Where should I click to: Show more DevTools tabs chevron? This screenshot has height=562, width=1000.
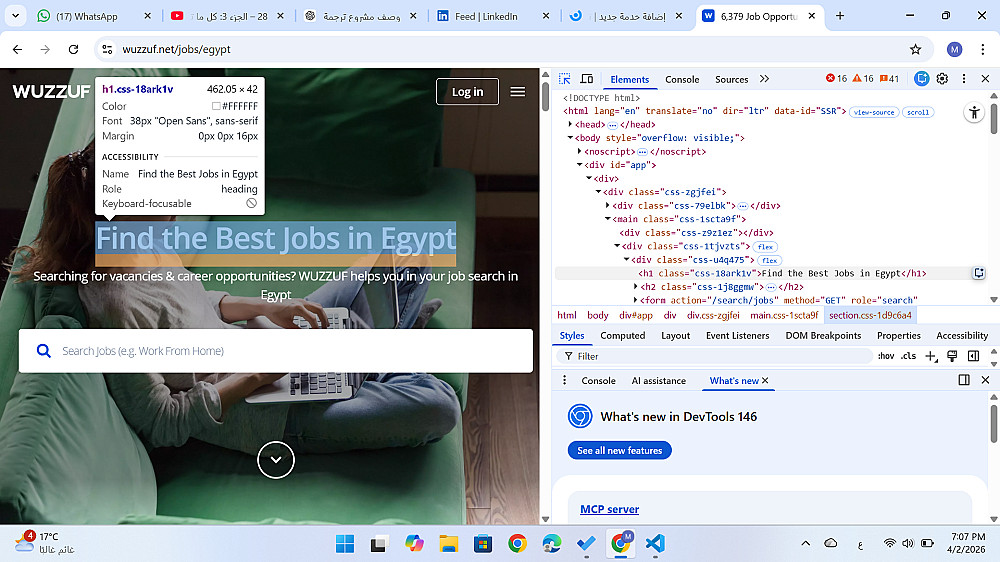764,79
